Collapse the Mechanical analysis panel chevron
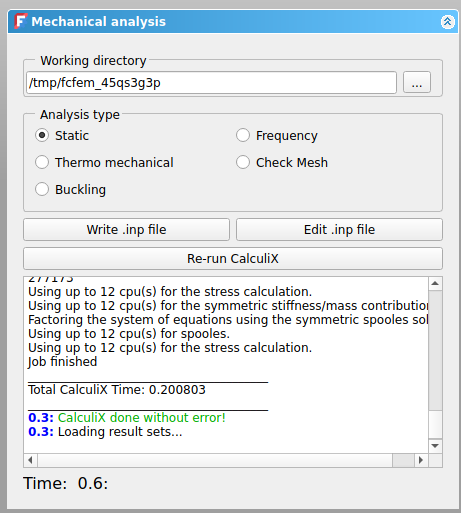The width and height of the screenshot is (461, 513). pyautogui.click(x=447, y=22)
